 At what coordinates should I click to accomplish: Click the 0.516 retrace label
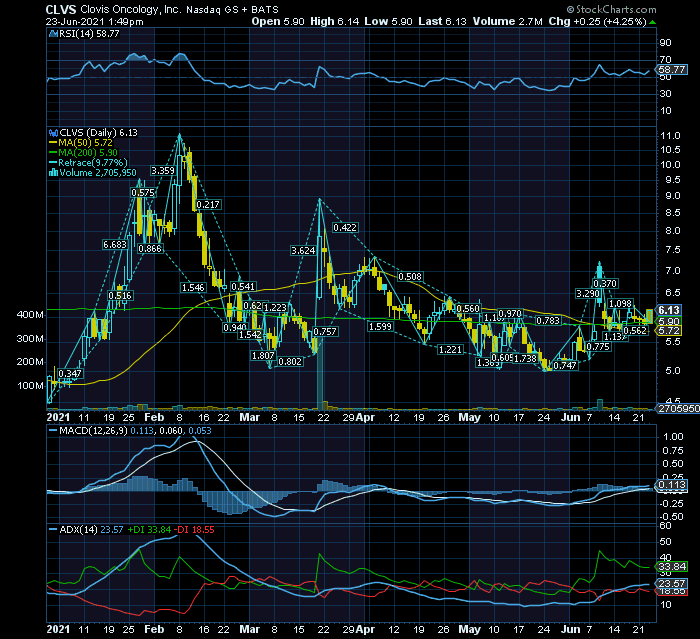(120, 295)
